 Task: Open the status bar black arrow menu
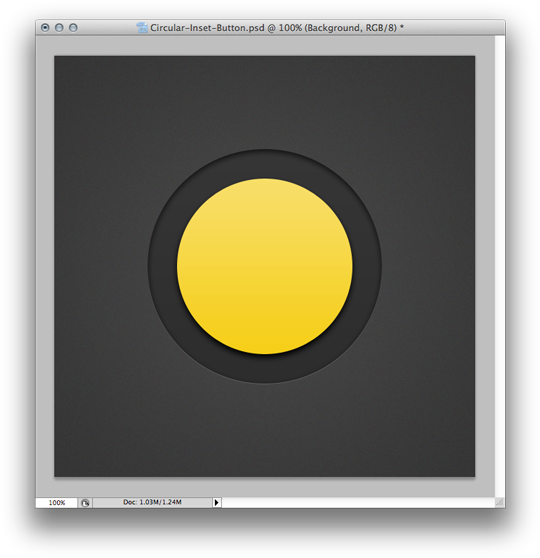216,502
